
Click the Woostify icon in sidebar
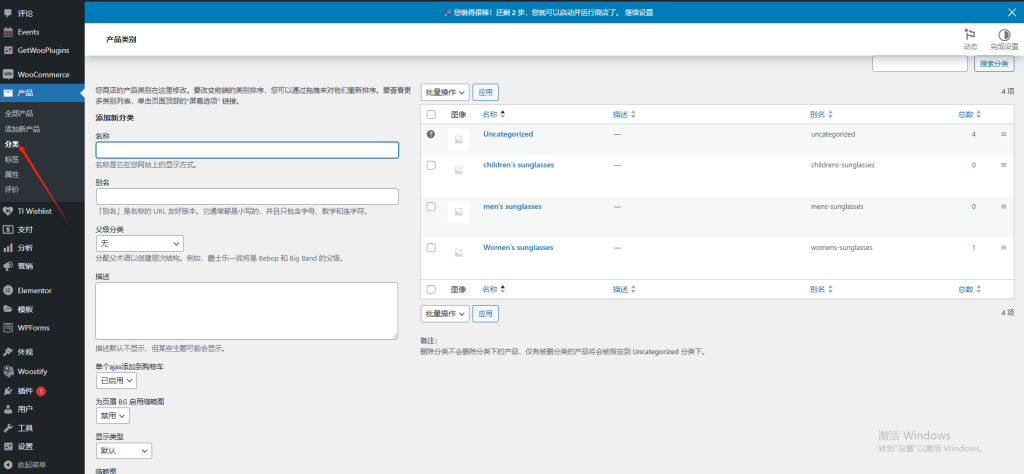click(x=8, y=371)
